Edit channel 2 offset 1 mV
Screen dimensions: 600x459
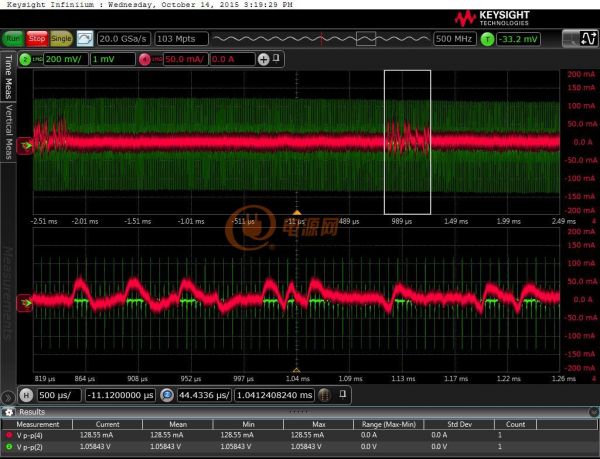pos(112,59)
